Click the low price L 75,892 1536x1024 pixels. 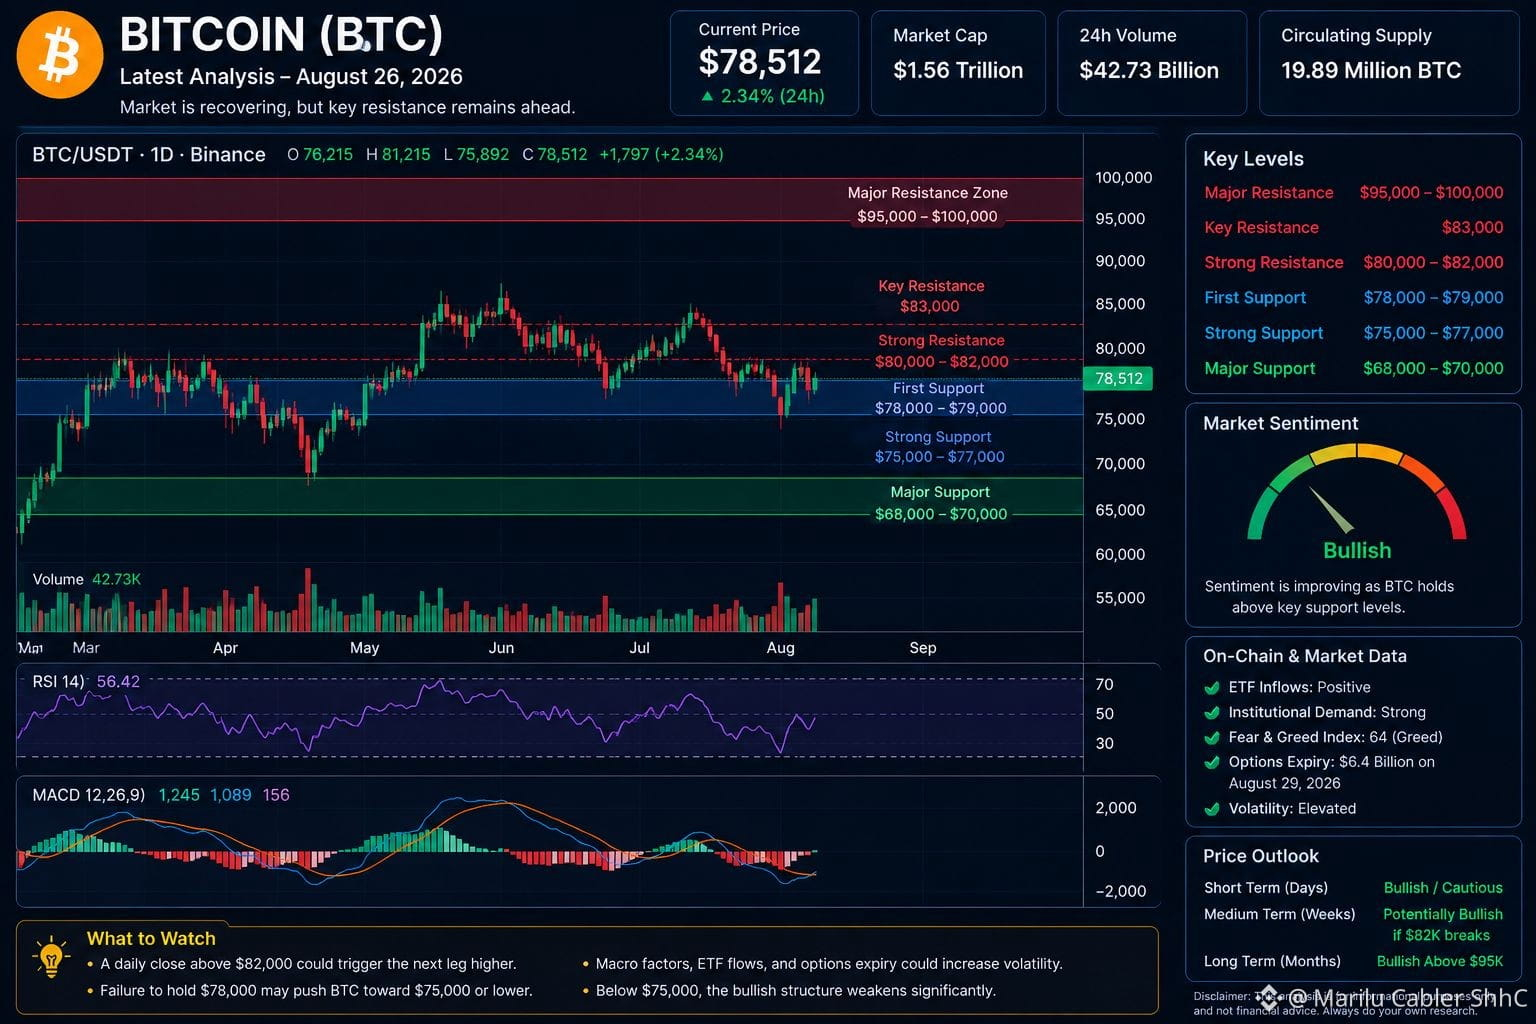tap(476, 154)
